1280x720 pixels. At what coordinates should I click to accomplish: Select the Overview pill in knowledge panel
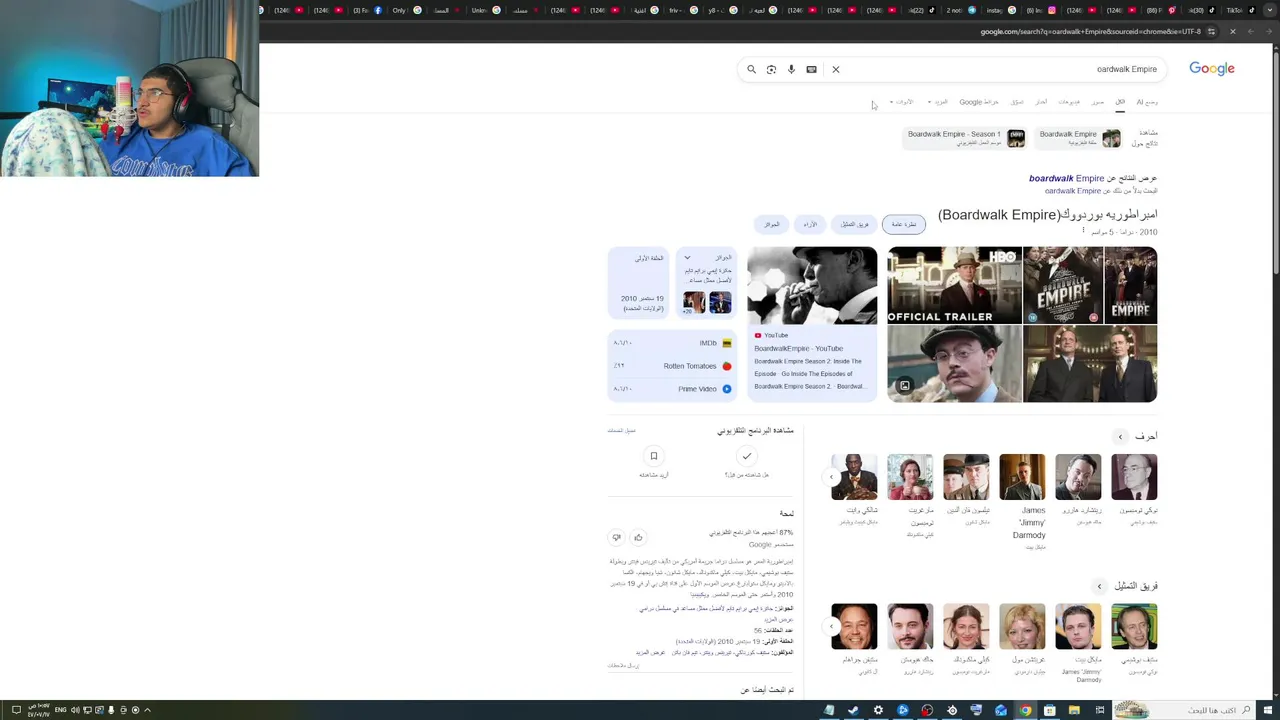point(903,224)
